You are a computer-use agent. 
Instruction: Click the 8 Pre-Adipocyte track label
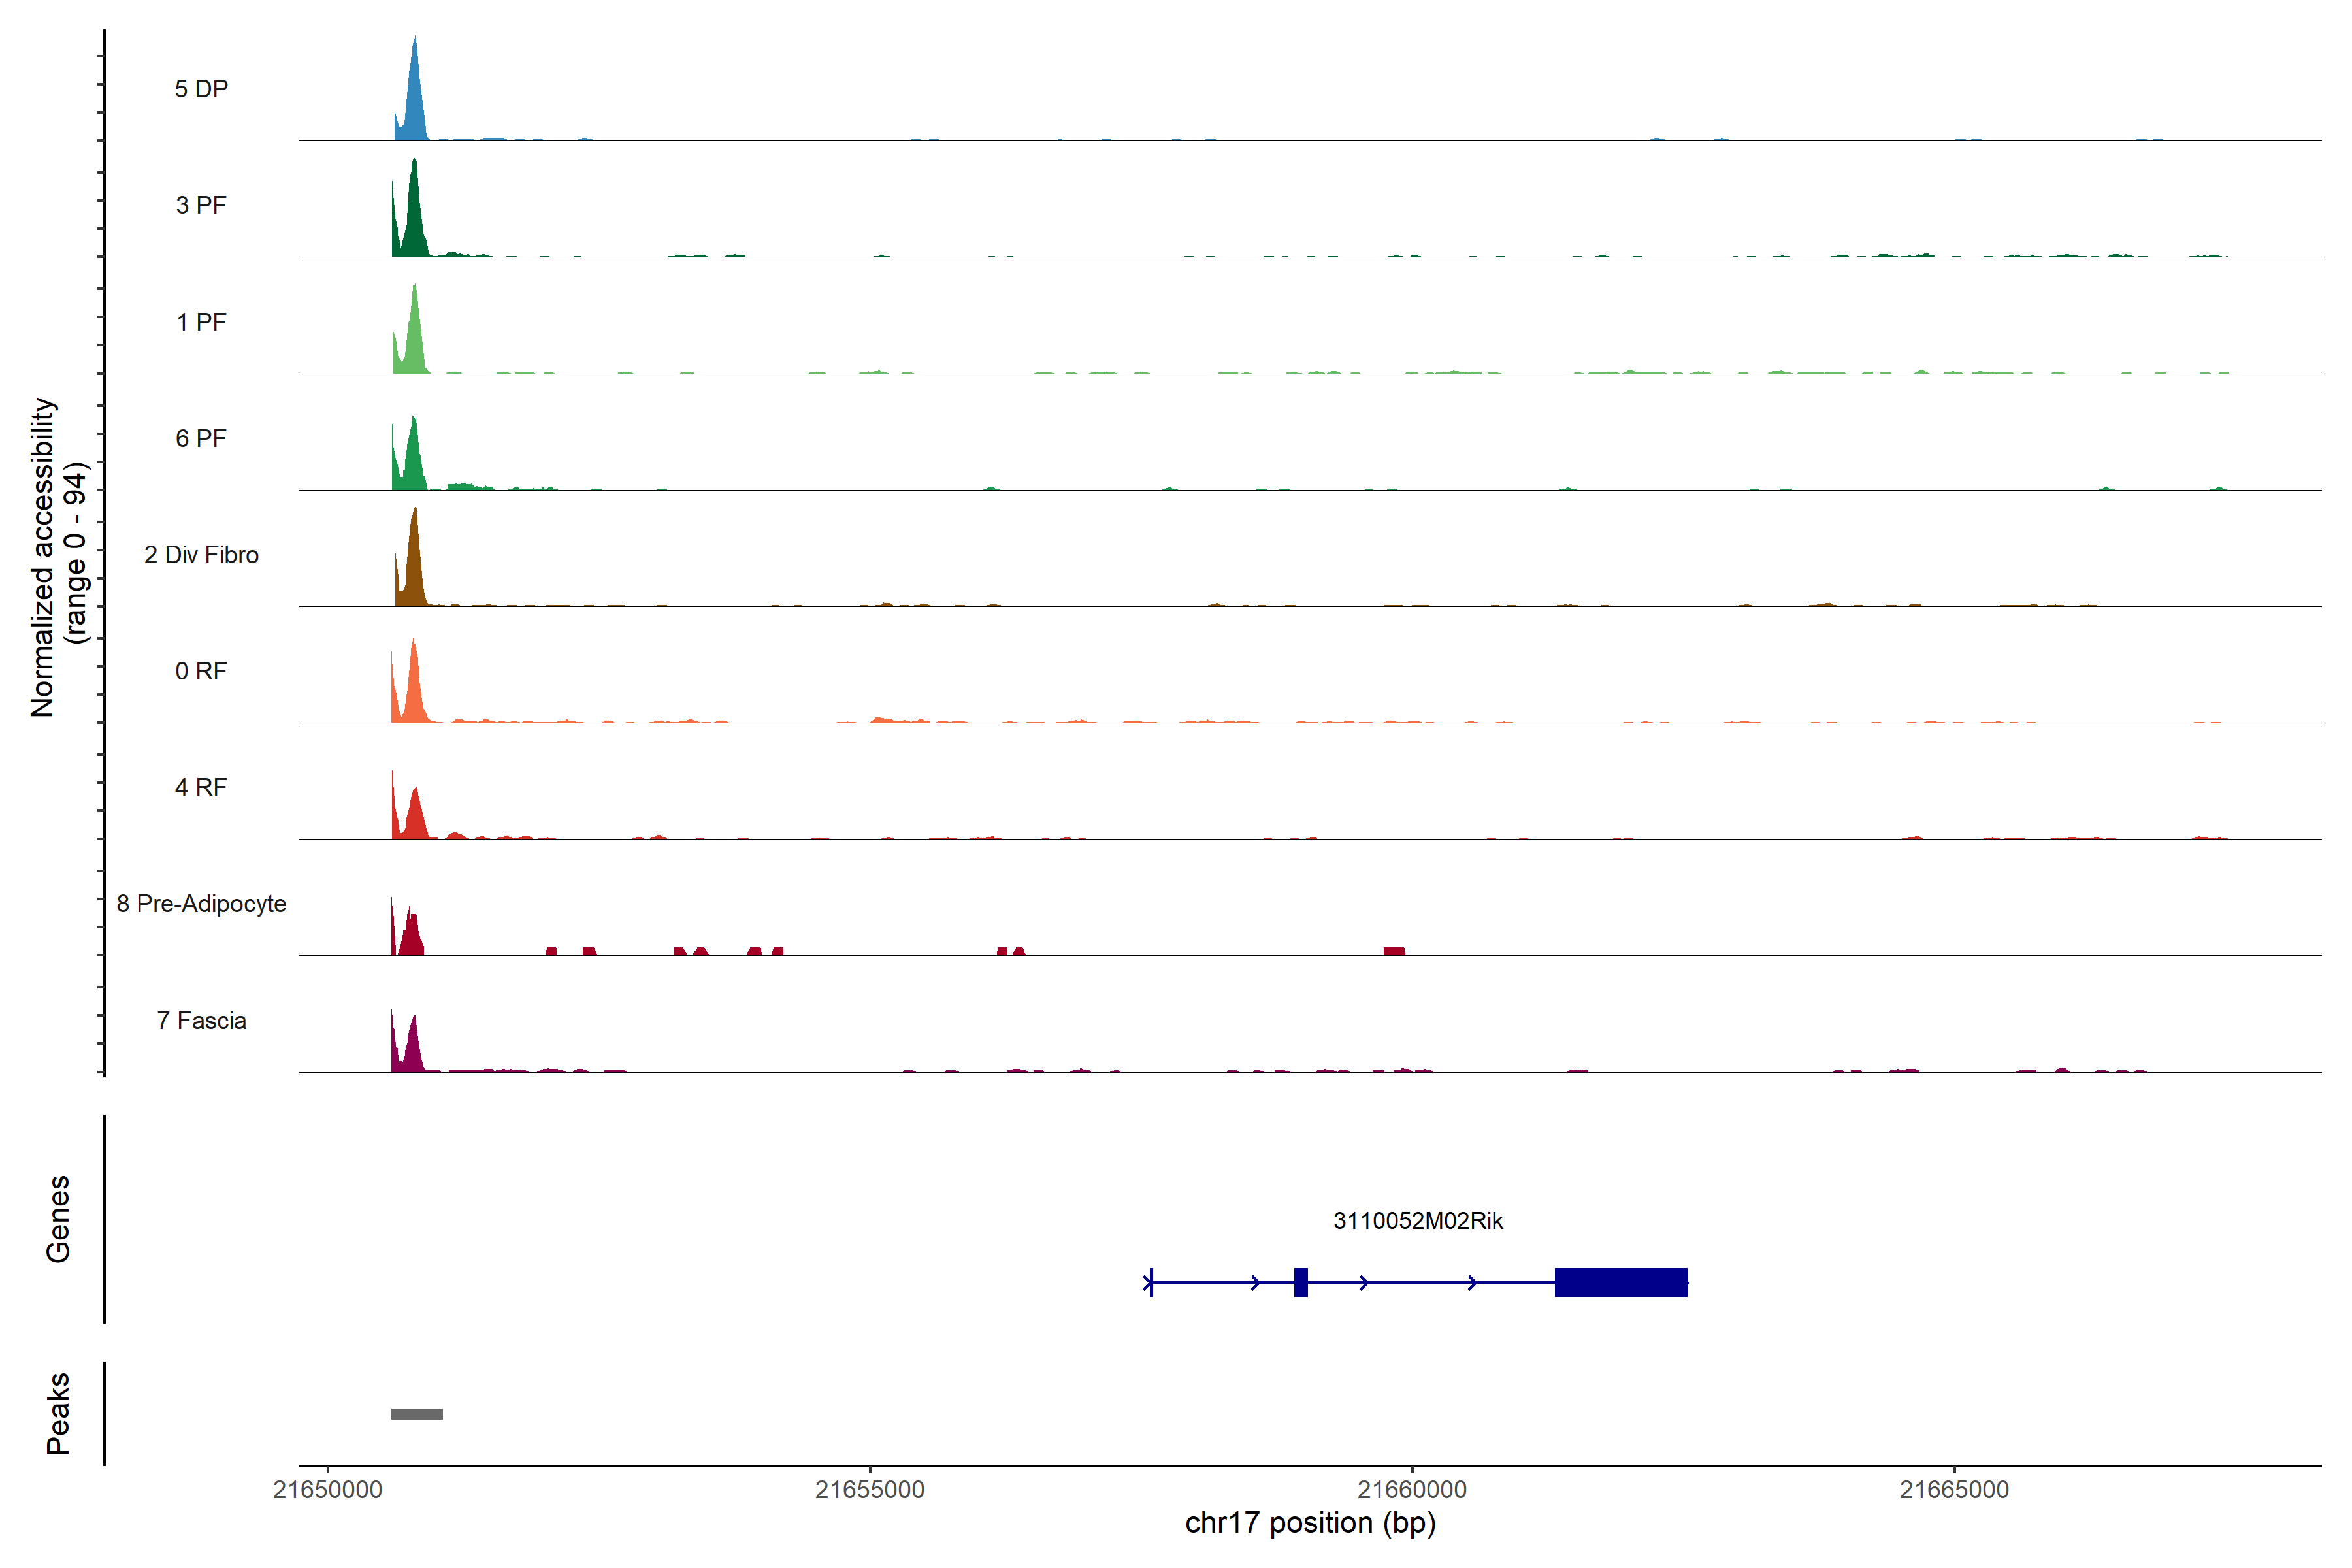(201, 904)
